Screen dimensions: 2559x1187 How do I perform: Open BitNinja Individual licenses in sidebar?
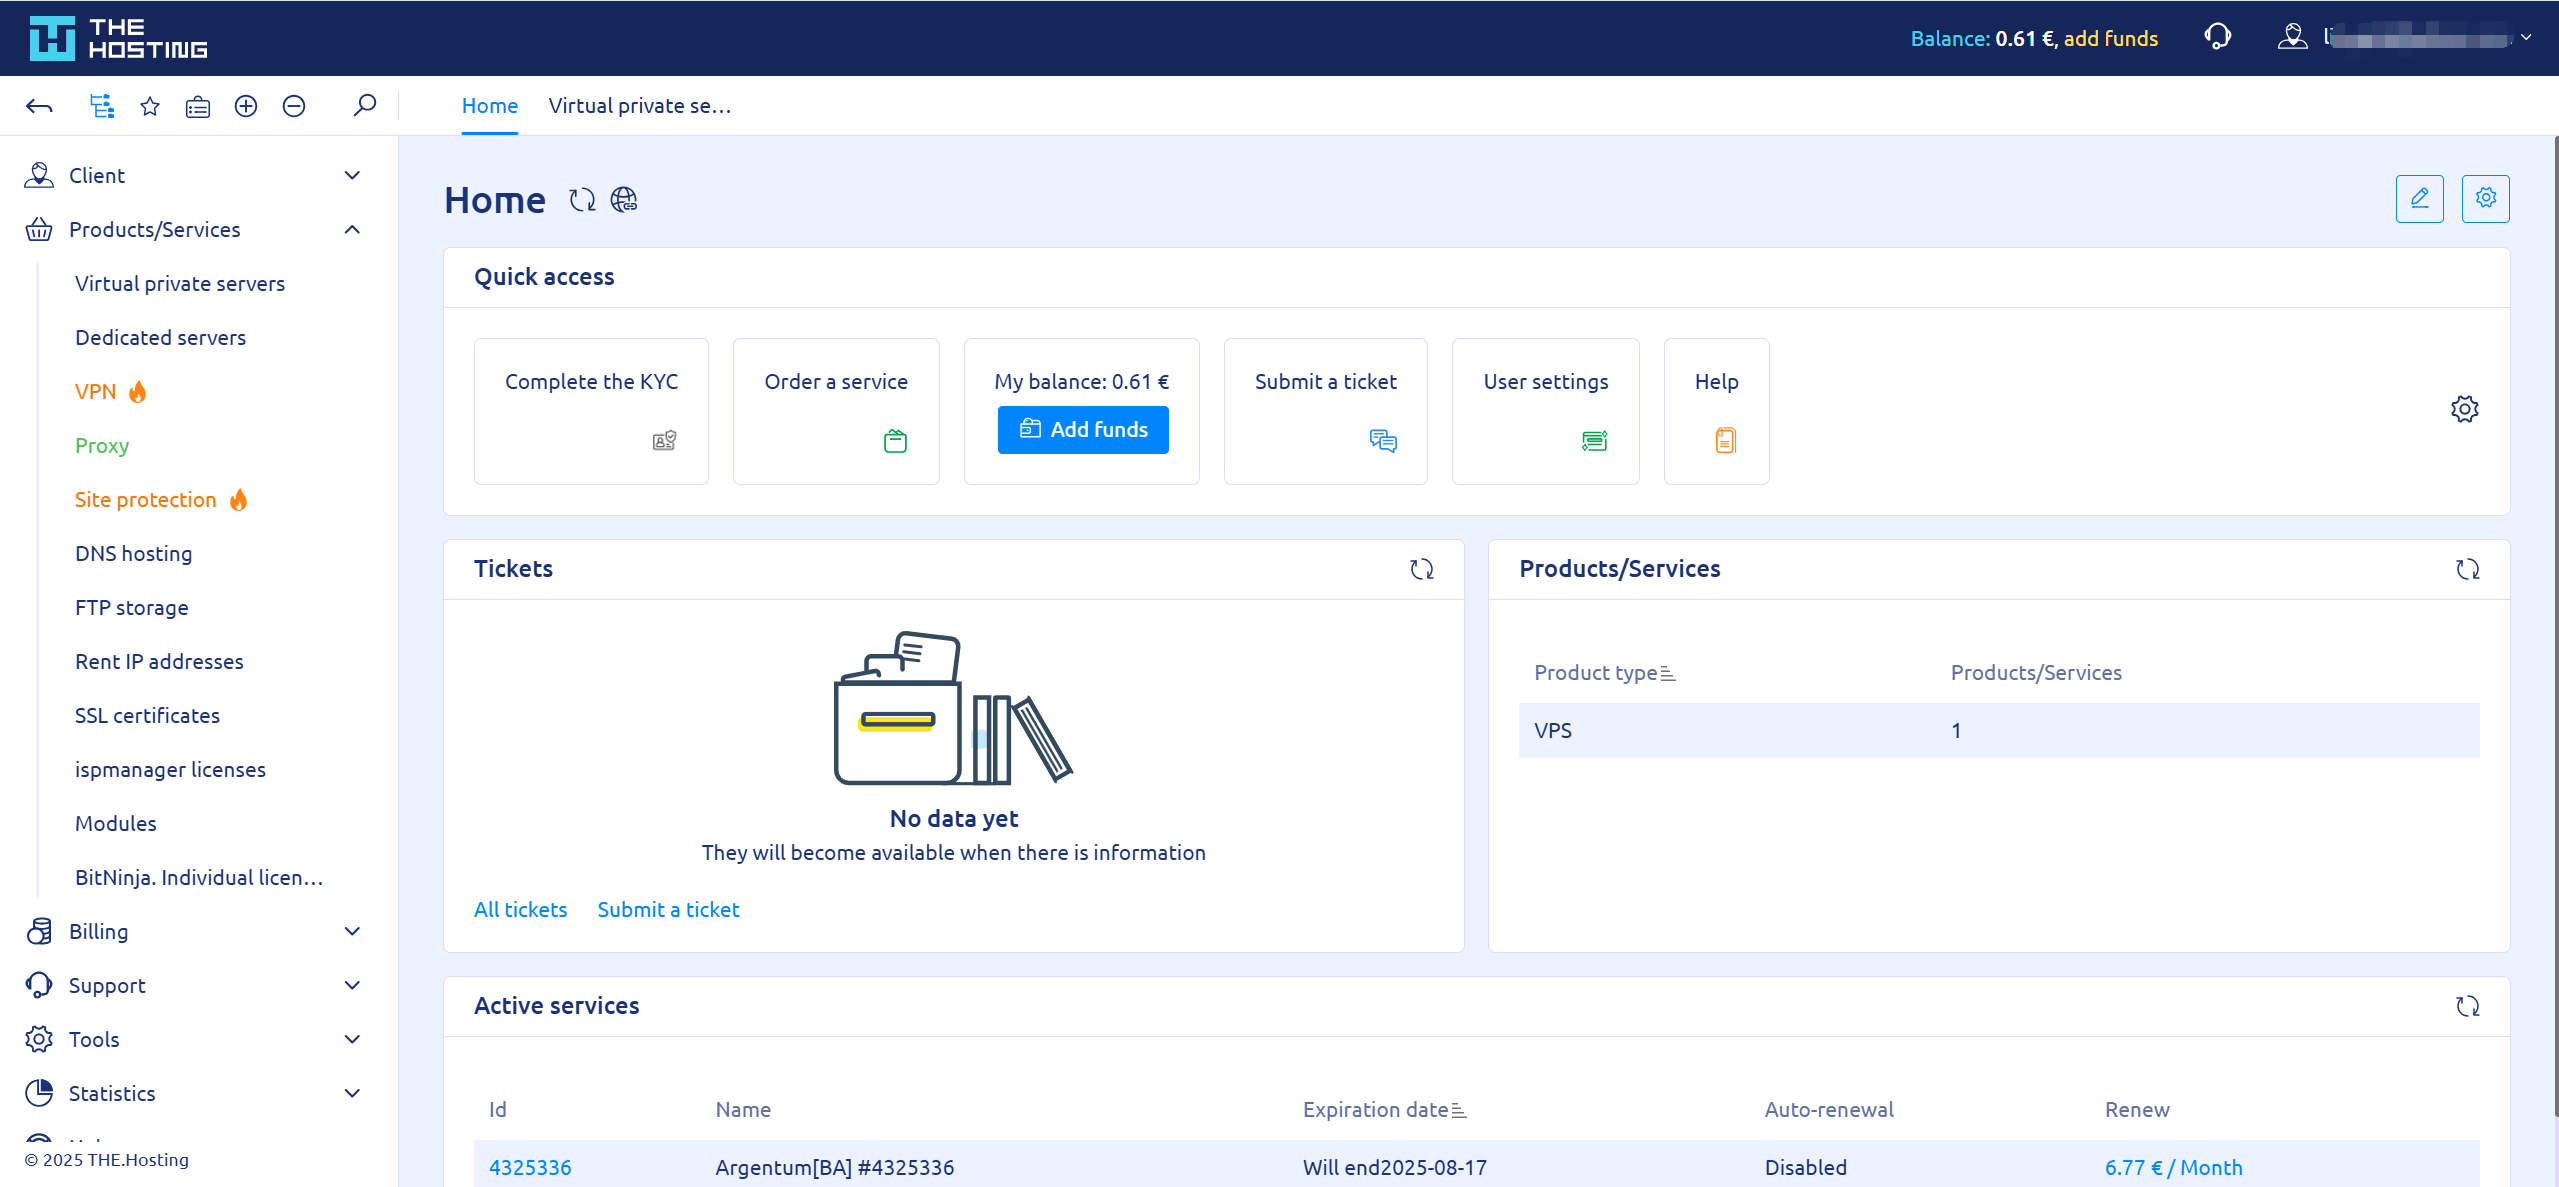point(199,878)
